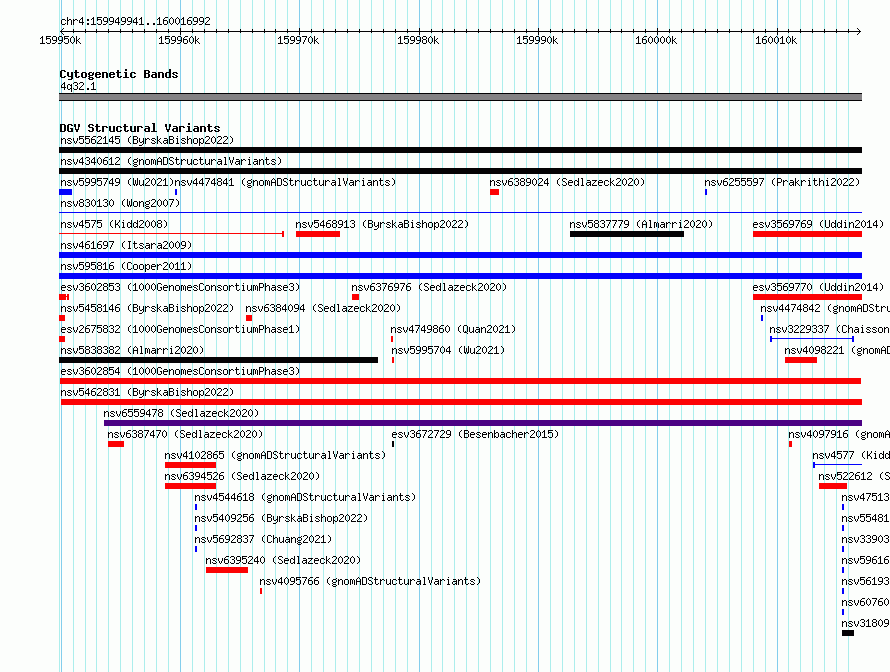Click nsv5692837 (Chuang2021) label

point(263,539)
